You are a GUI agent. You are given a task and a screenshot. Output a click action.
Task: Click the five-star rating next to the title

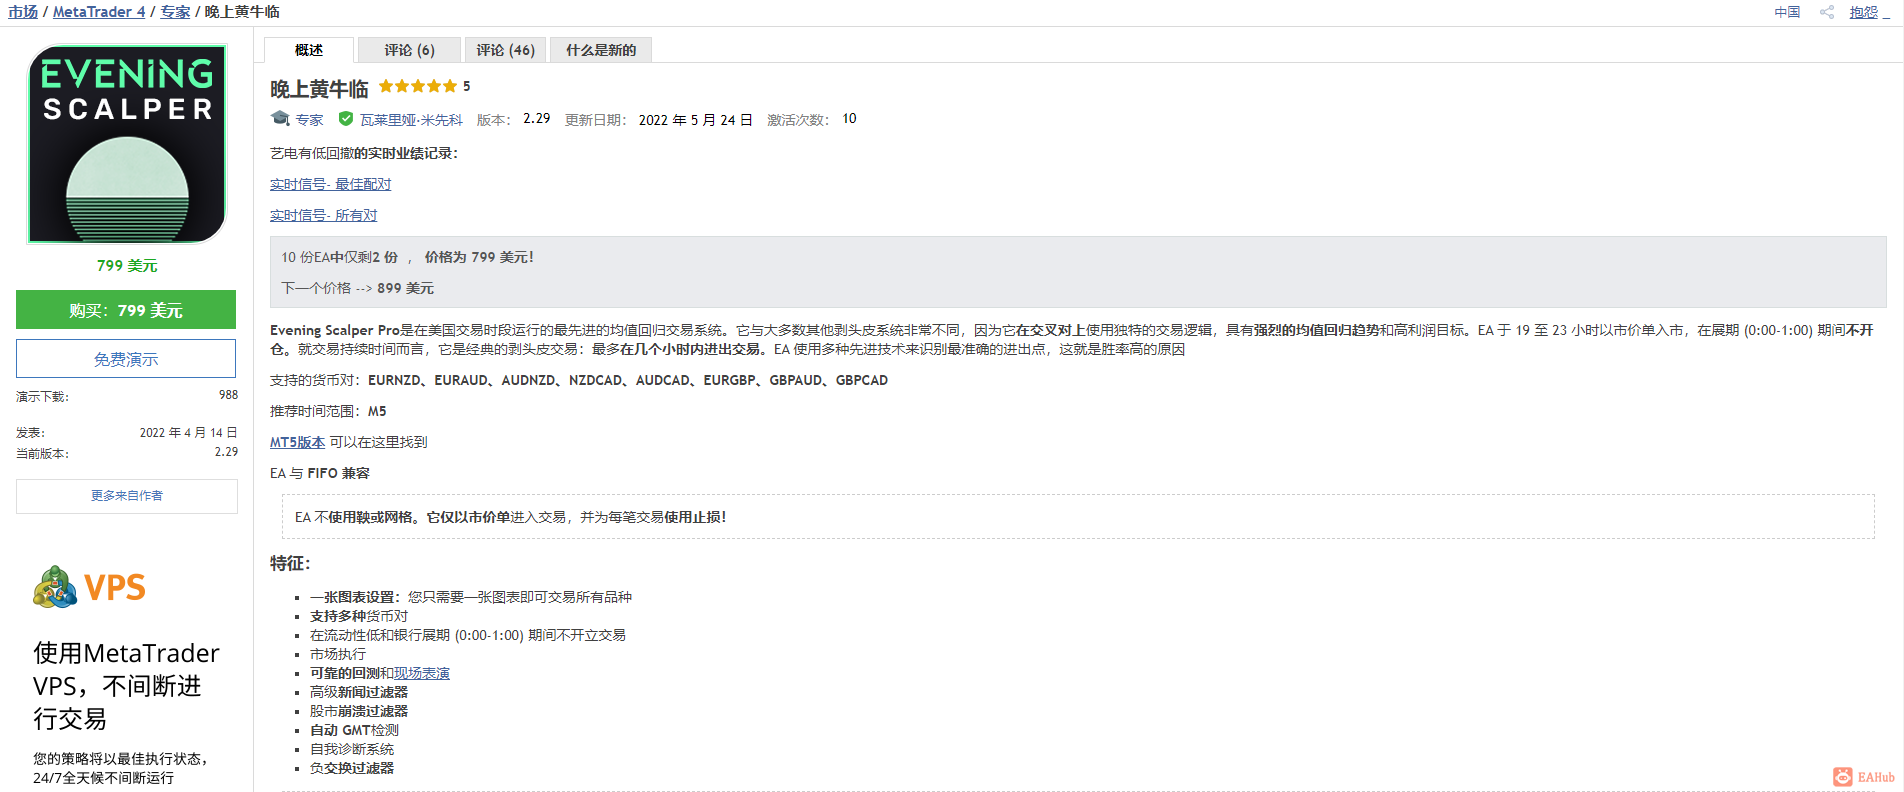click(418, 87)
